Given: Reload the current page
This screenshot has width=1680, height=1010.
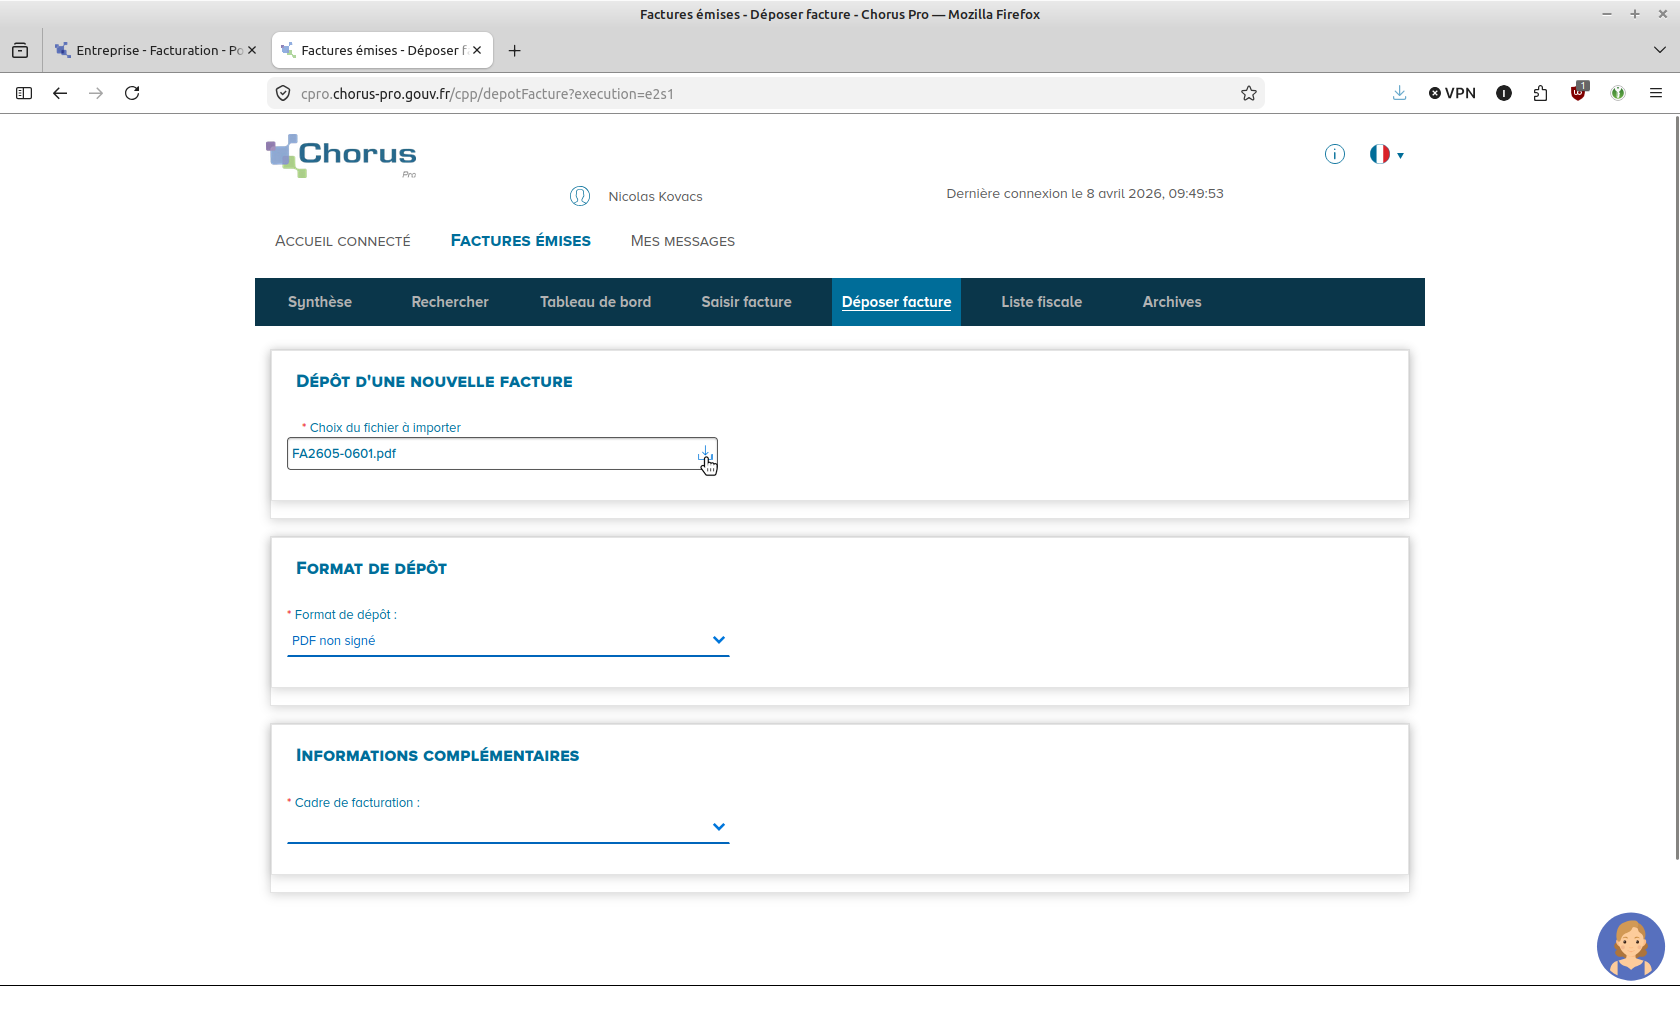Looking at the screenshot, I should click(132, 93).
